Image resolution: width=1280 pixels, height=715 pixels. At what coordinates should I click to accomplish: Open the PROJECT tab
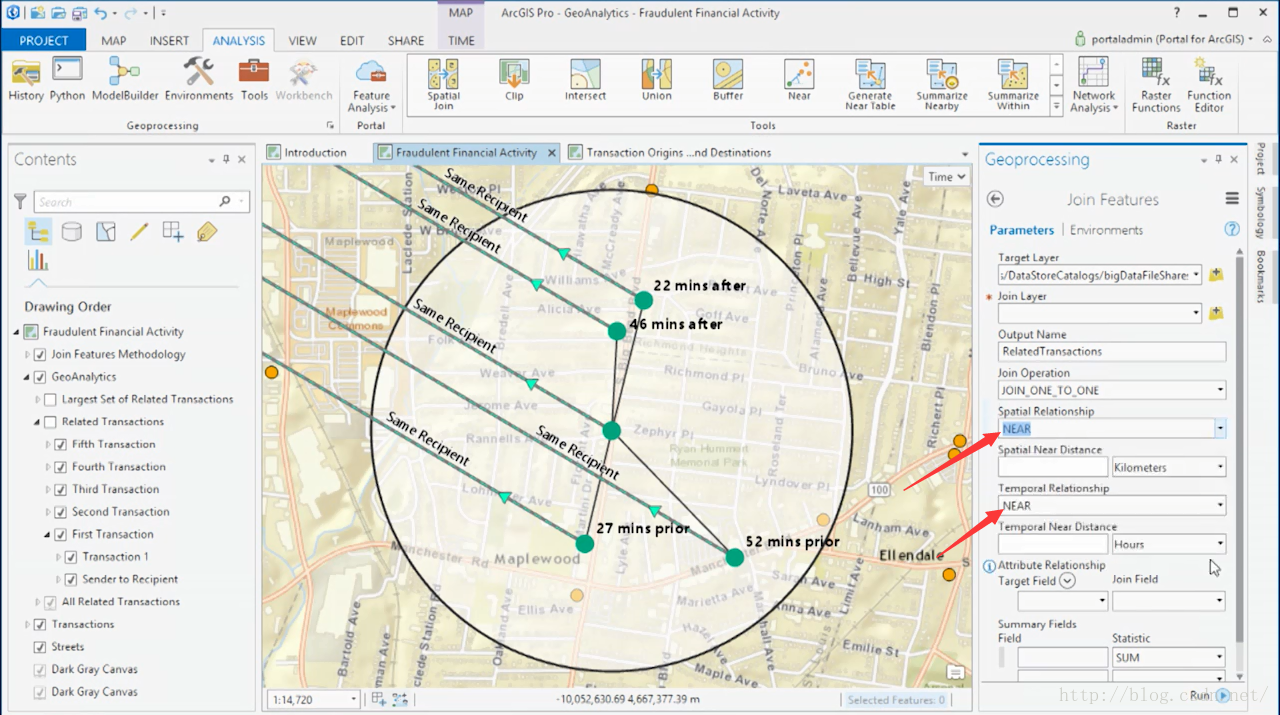44,41
